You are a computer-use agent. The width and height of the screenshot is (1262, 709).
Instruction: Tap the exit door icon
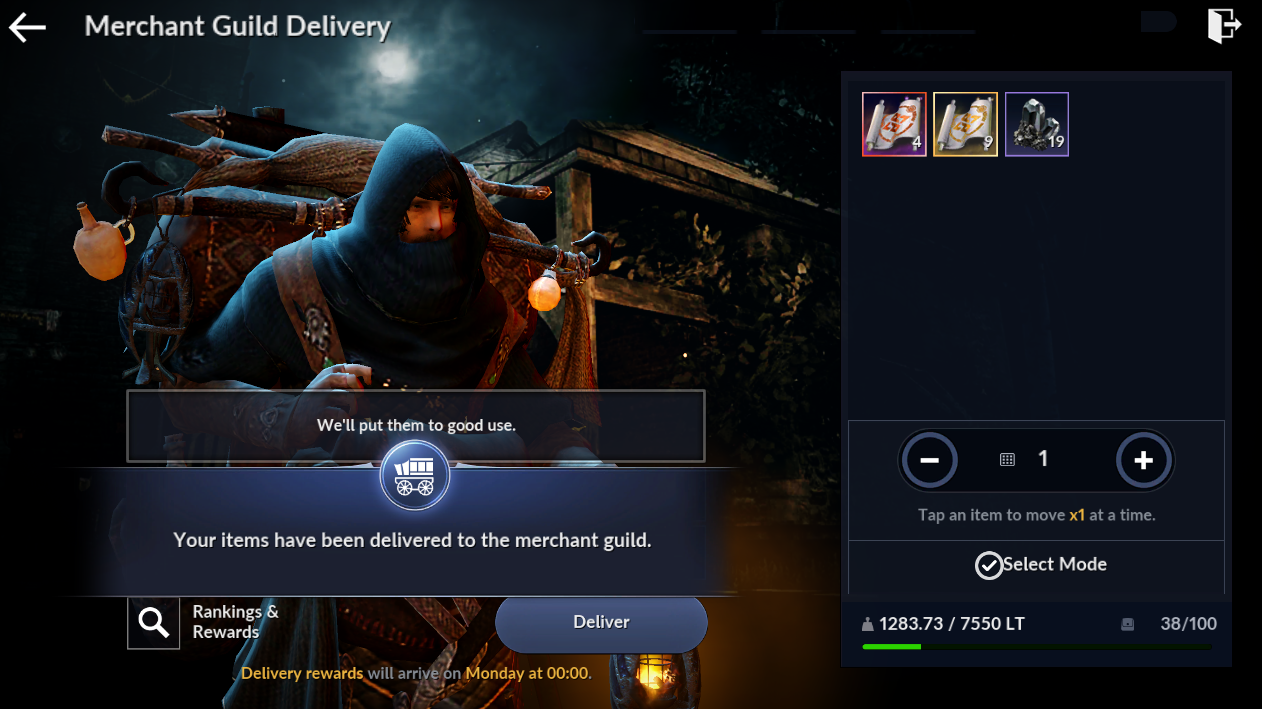(x=1224, y=25)
